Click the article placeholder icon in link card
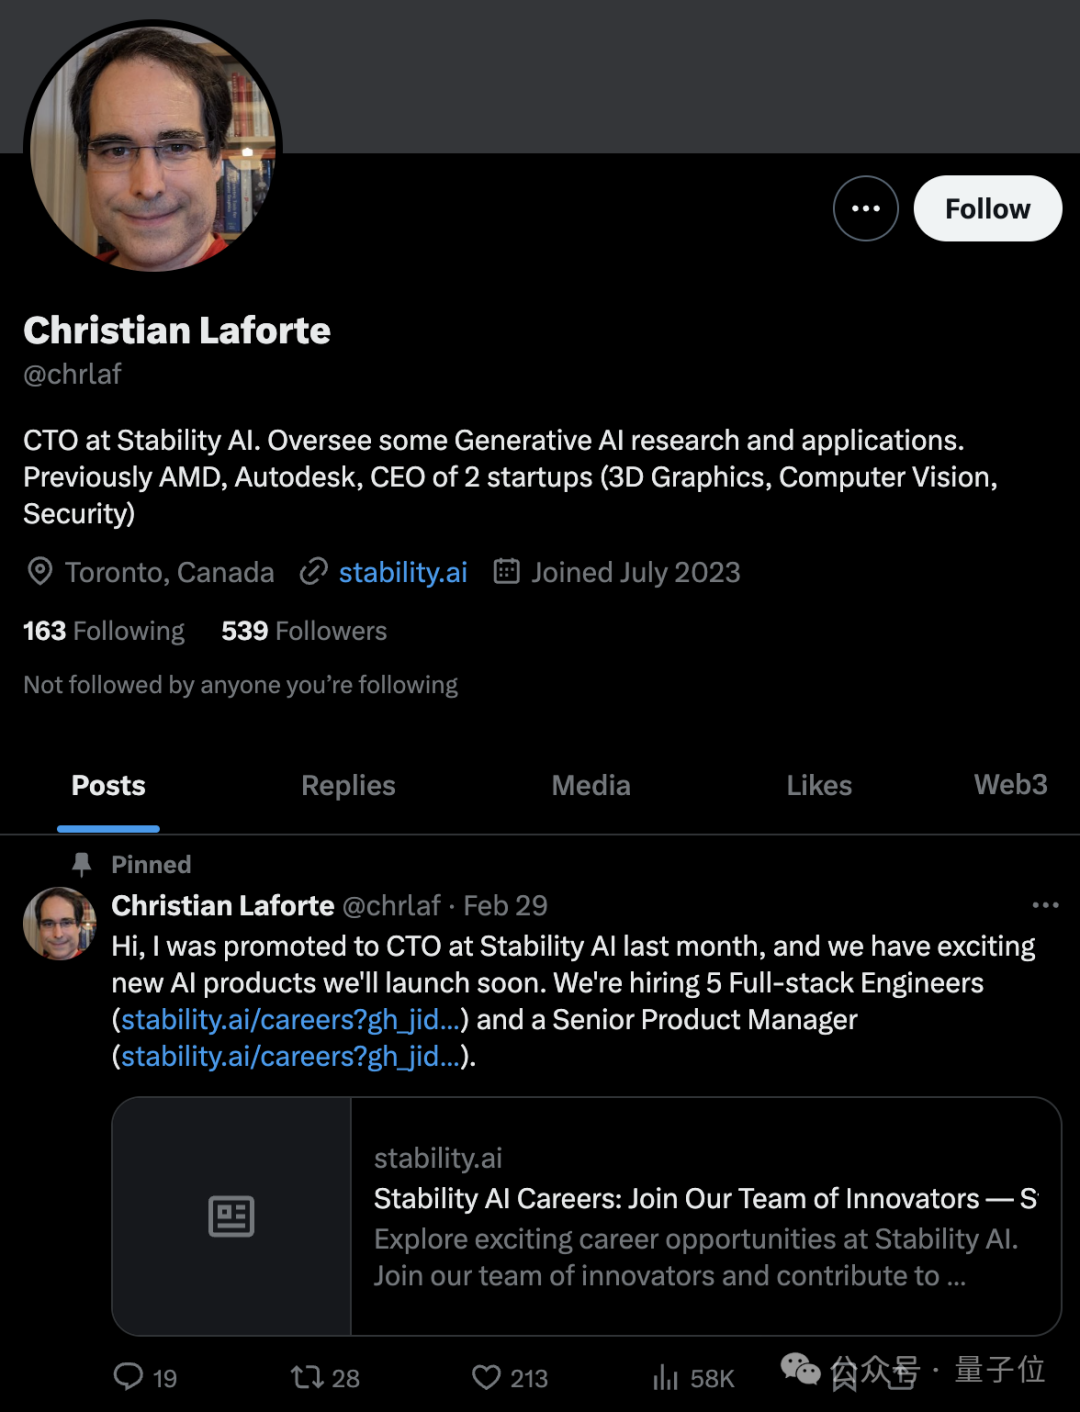The height and width of the screenshot is (1412, 1080). (231, 1216)
